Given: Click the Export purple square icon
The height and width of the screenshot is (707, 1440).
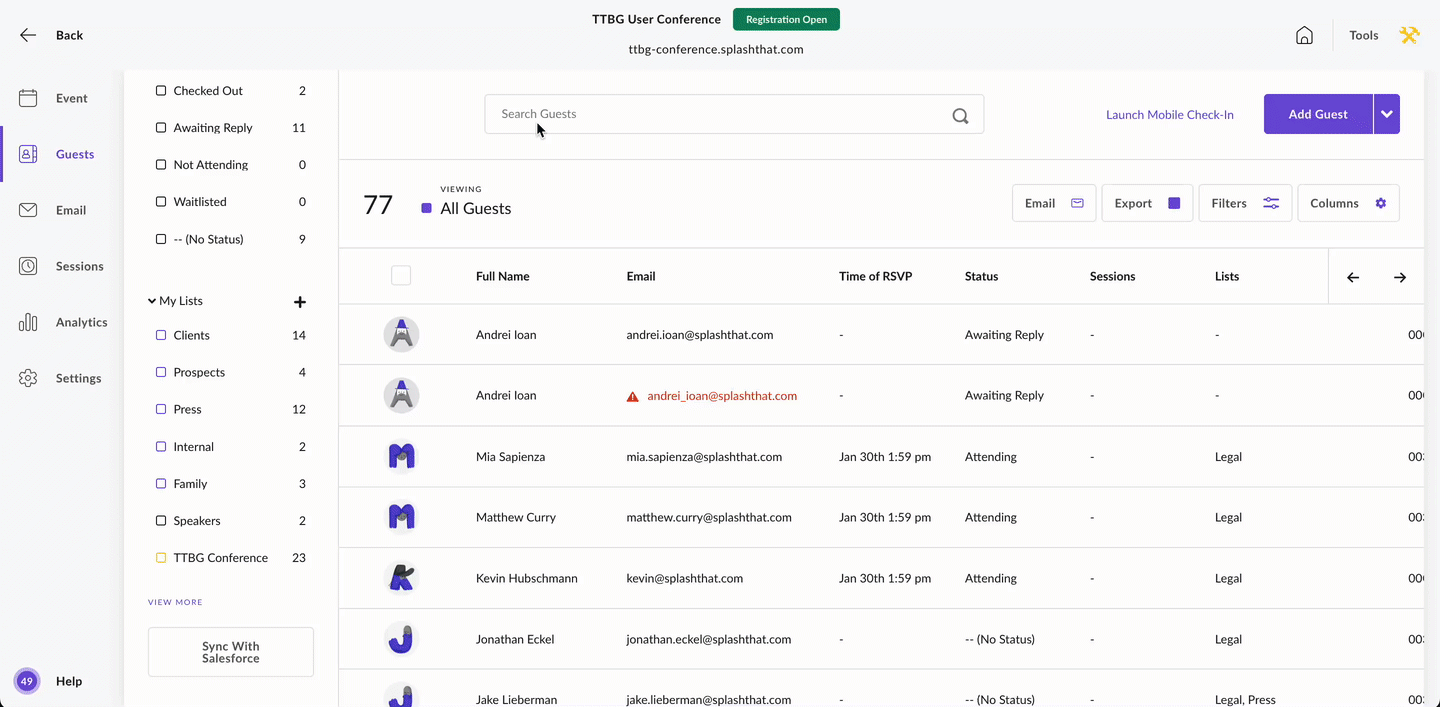Looking at the screenshot, I should pos(1174,203).
